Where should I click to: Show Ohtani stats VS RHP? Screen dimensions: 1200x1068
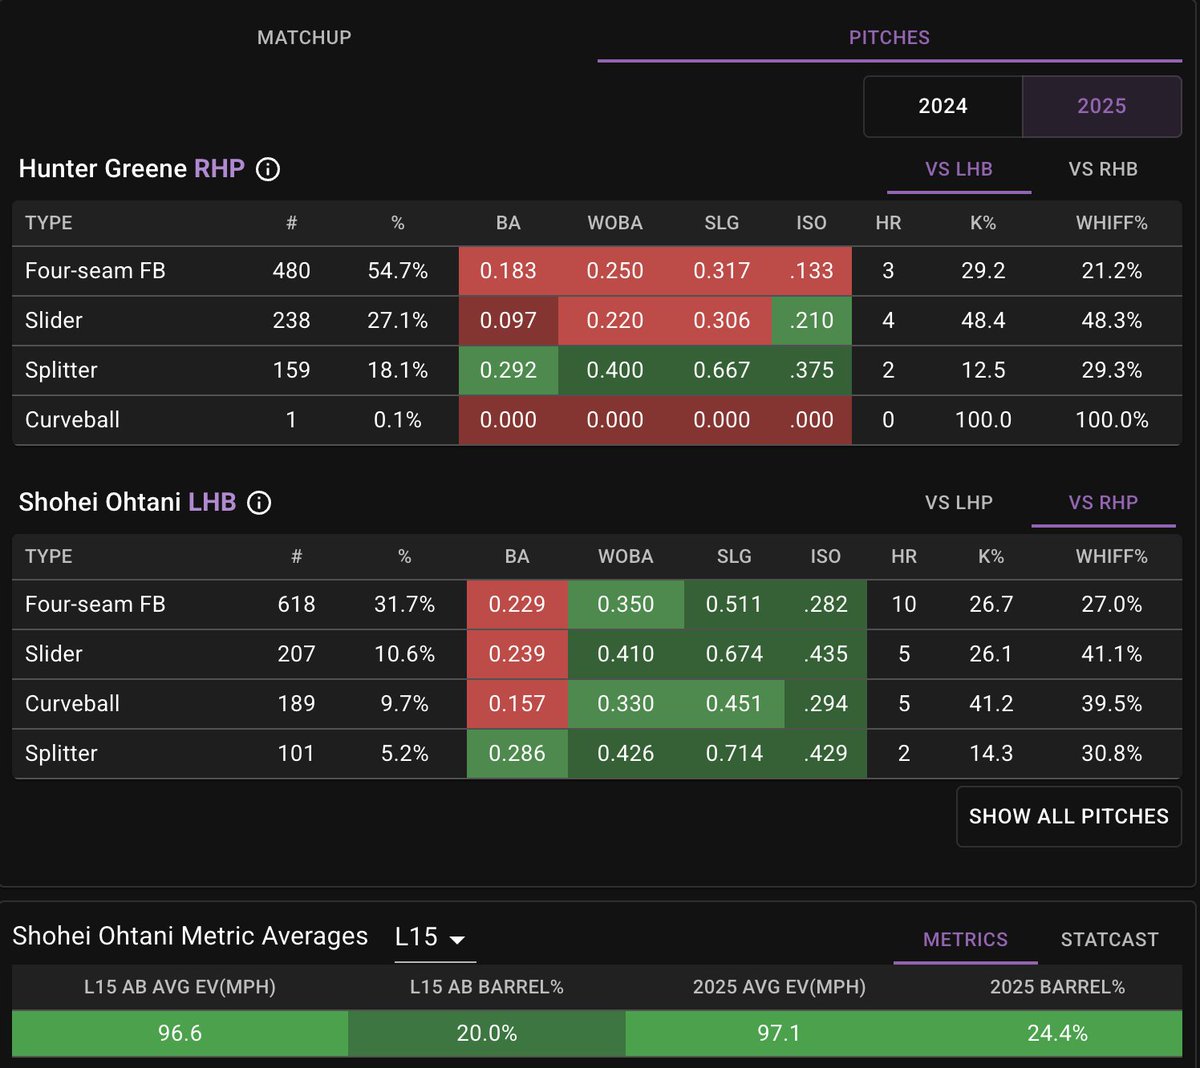click(x=1102, y=503)
